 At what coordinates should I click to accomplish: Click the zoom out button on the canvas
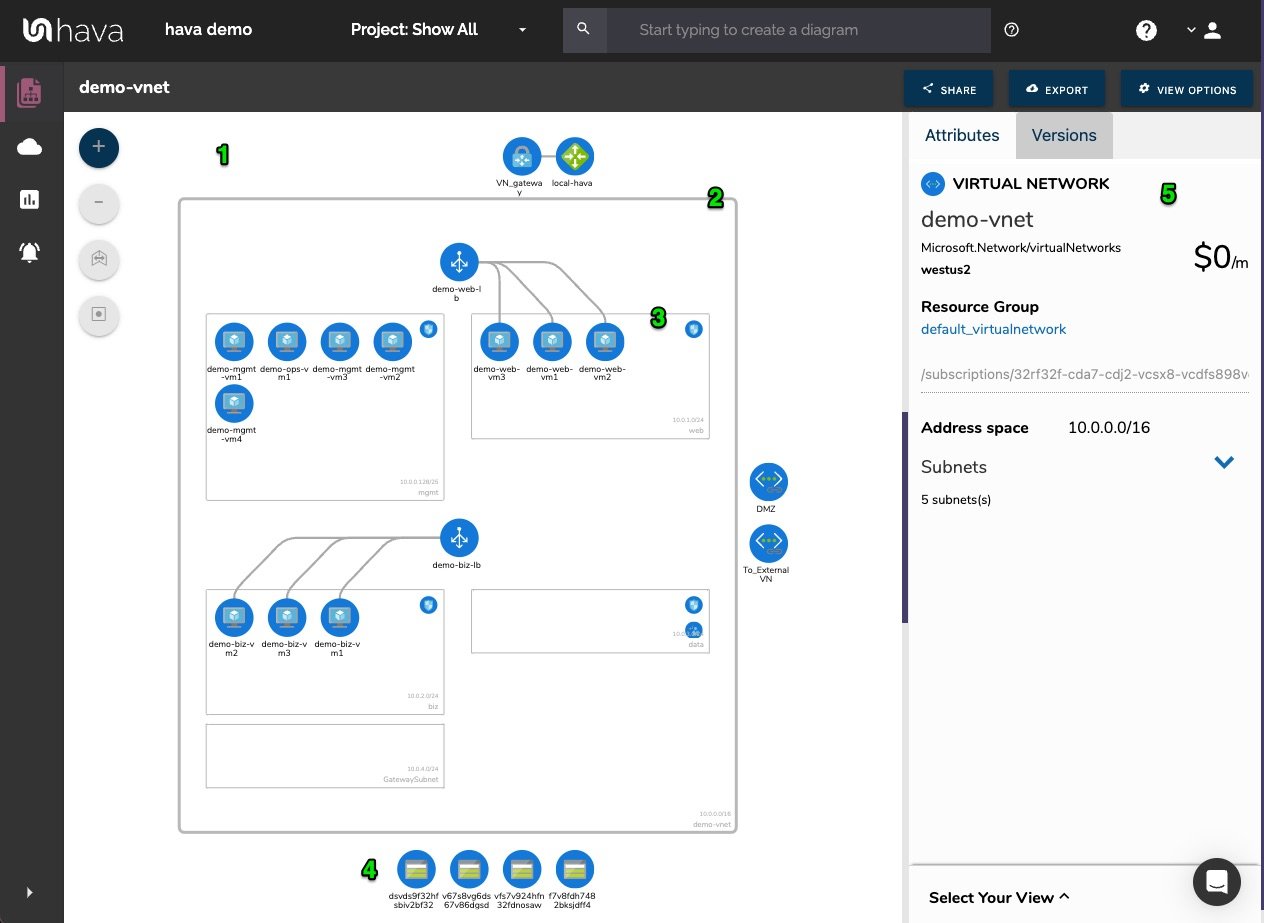[x=98, y=203]
